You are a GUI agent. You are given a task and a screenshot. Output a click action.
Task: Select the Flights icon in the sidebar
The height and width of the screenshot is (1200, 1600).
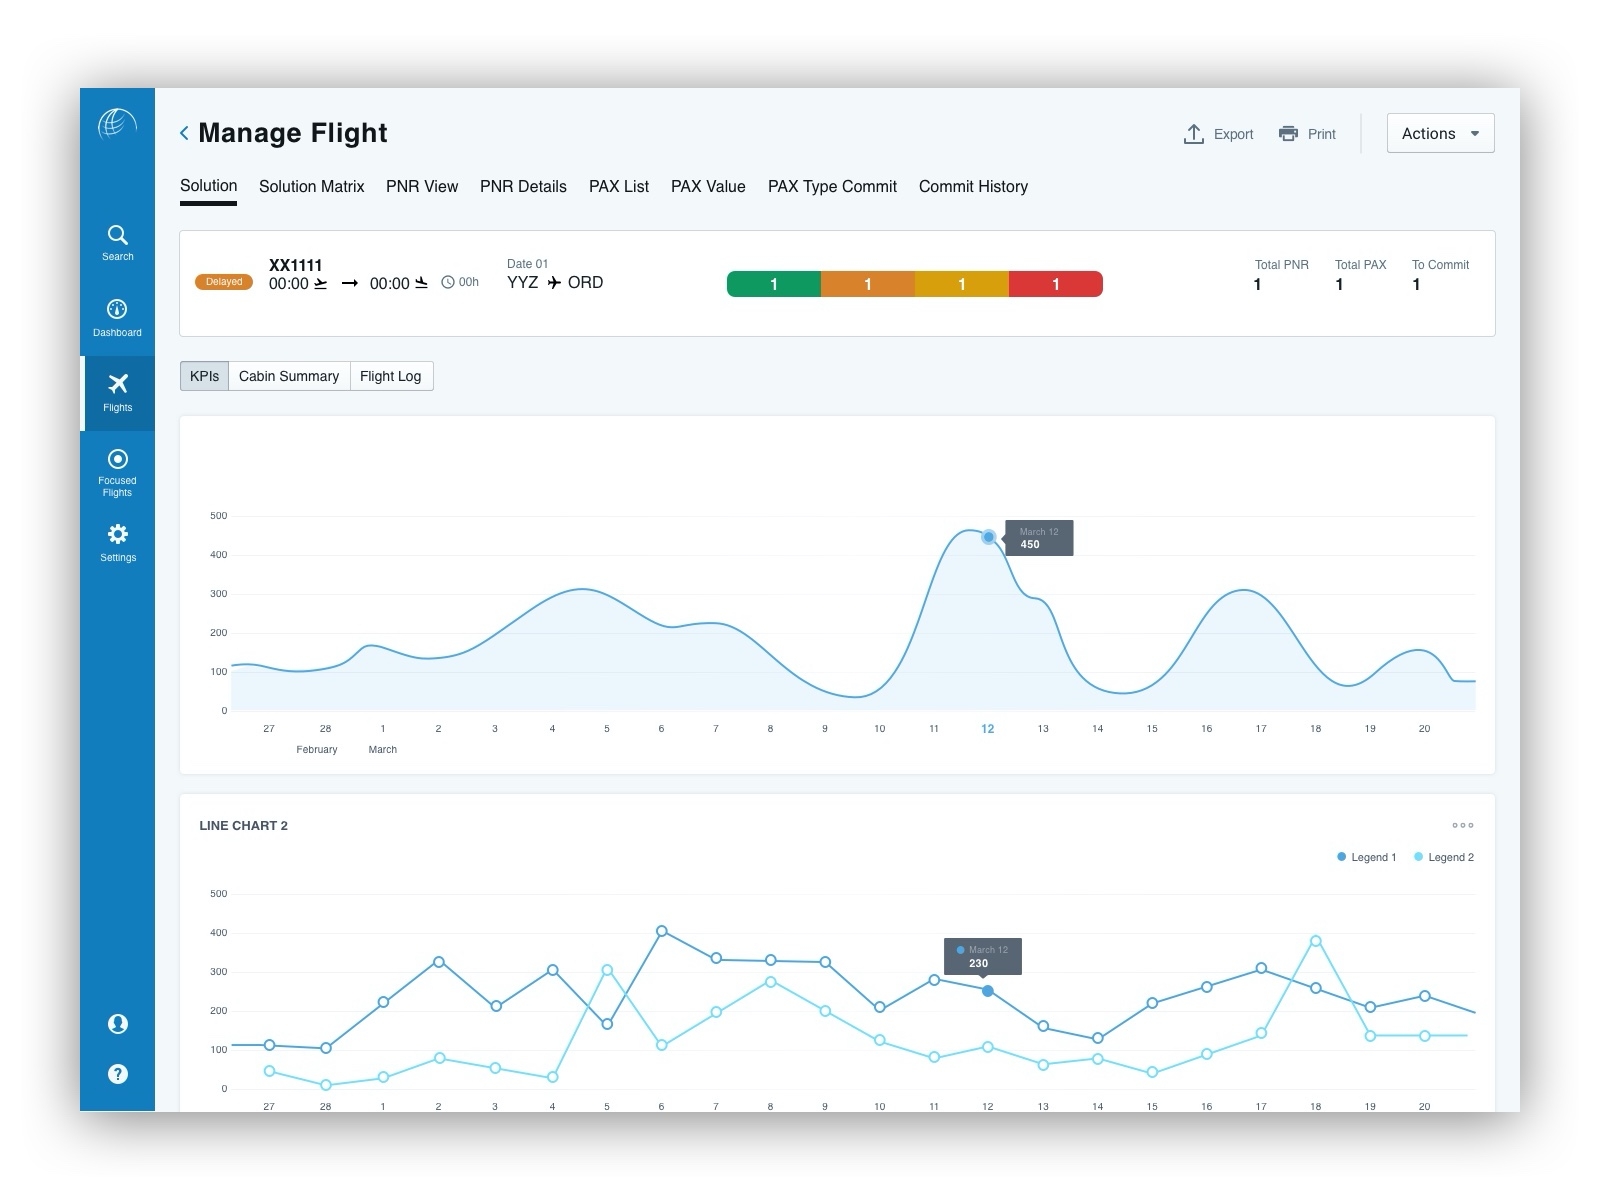pyautogui.click(x=117, y=390)
